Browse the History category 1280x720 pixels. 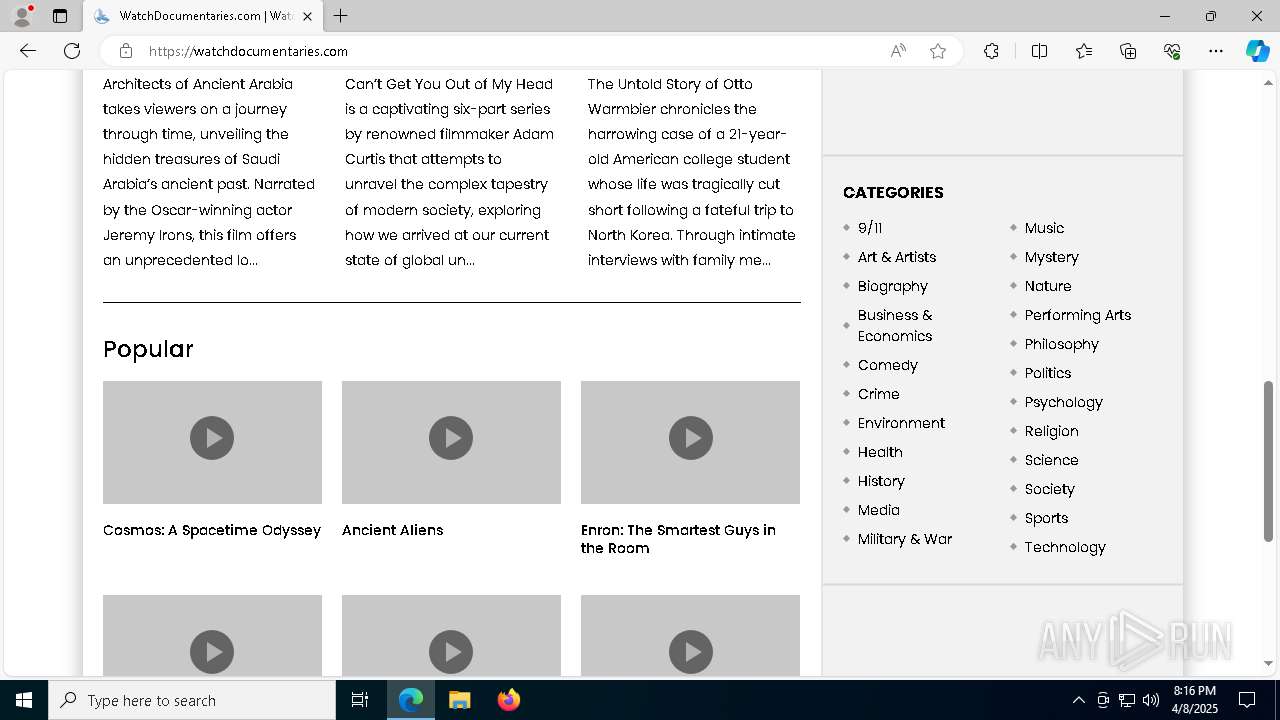881,481
